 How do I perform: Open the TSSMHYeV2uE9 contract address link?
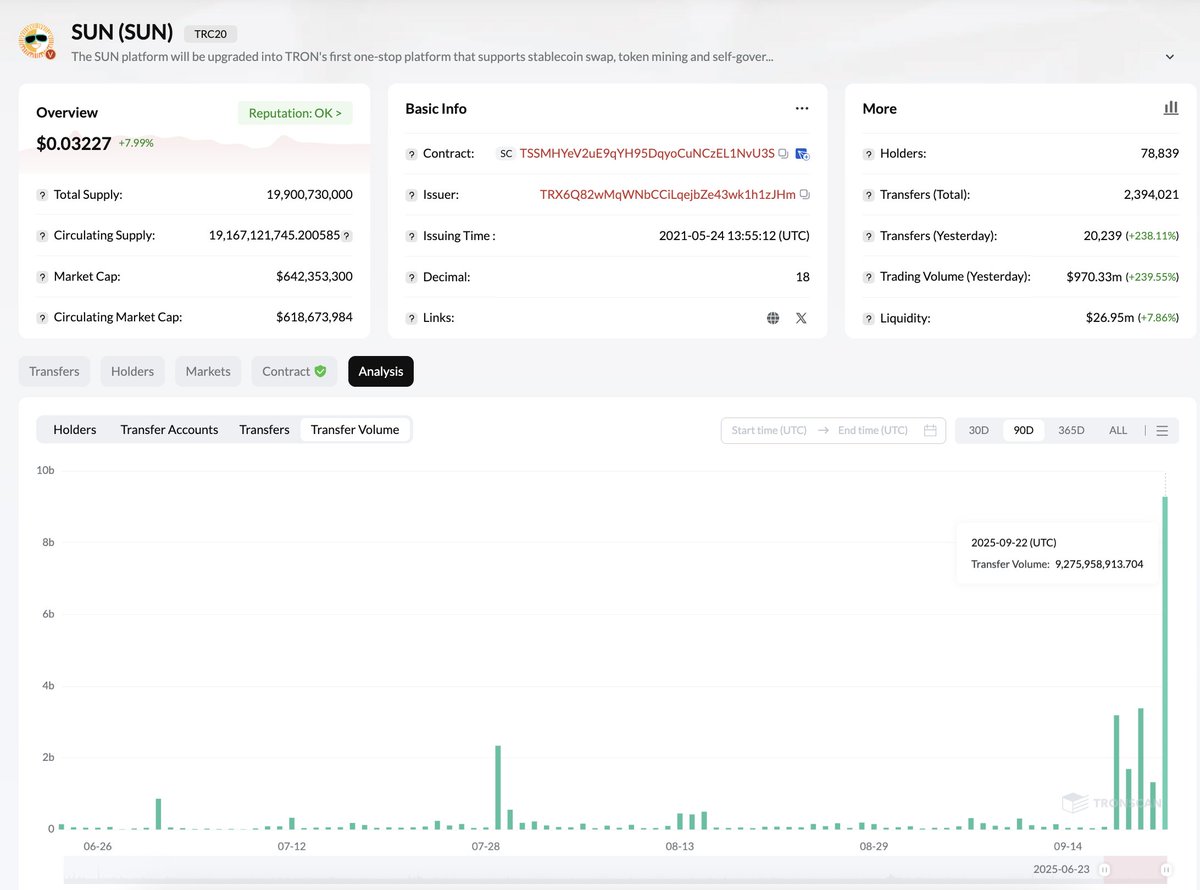pos(646,154)
